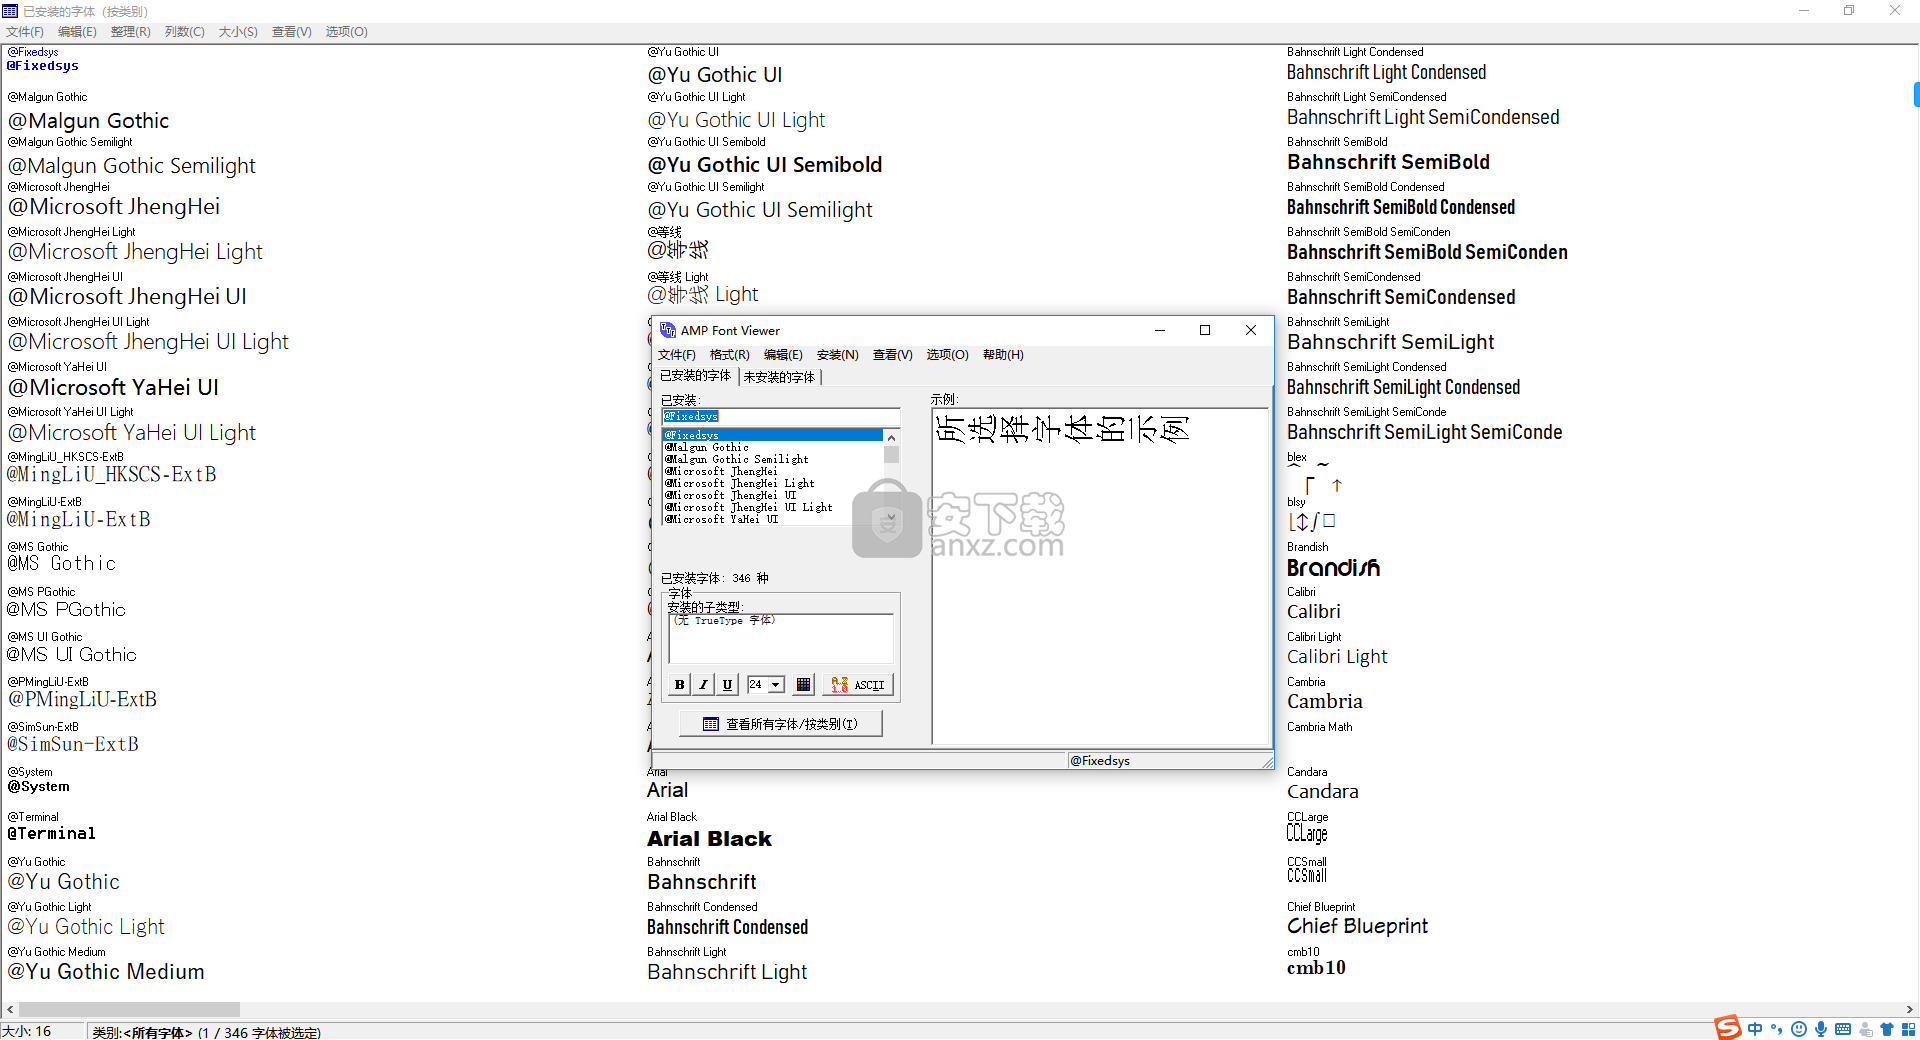1920x1040 pixels.
Task: Open 列数(C) menu in font list window
Action: pos(185,32)
